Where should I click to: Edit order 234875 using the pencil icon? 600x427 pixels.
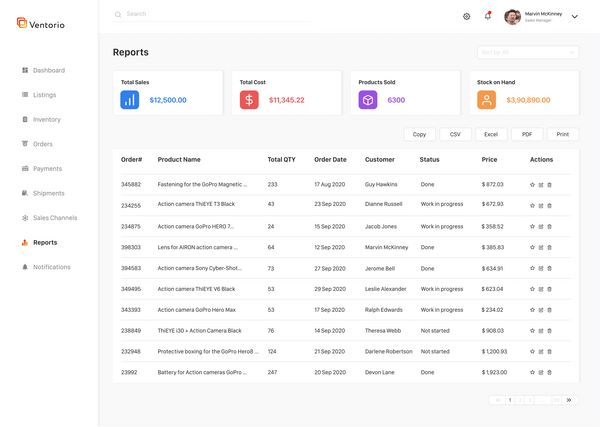tap(541, 226)
